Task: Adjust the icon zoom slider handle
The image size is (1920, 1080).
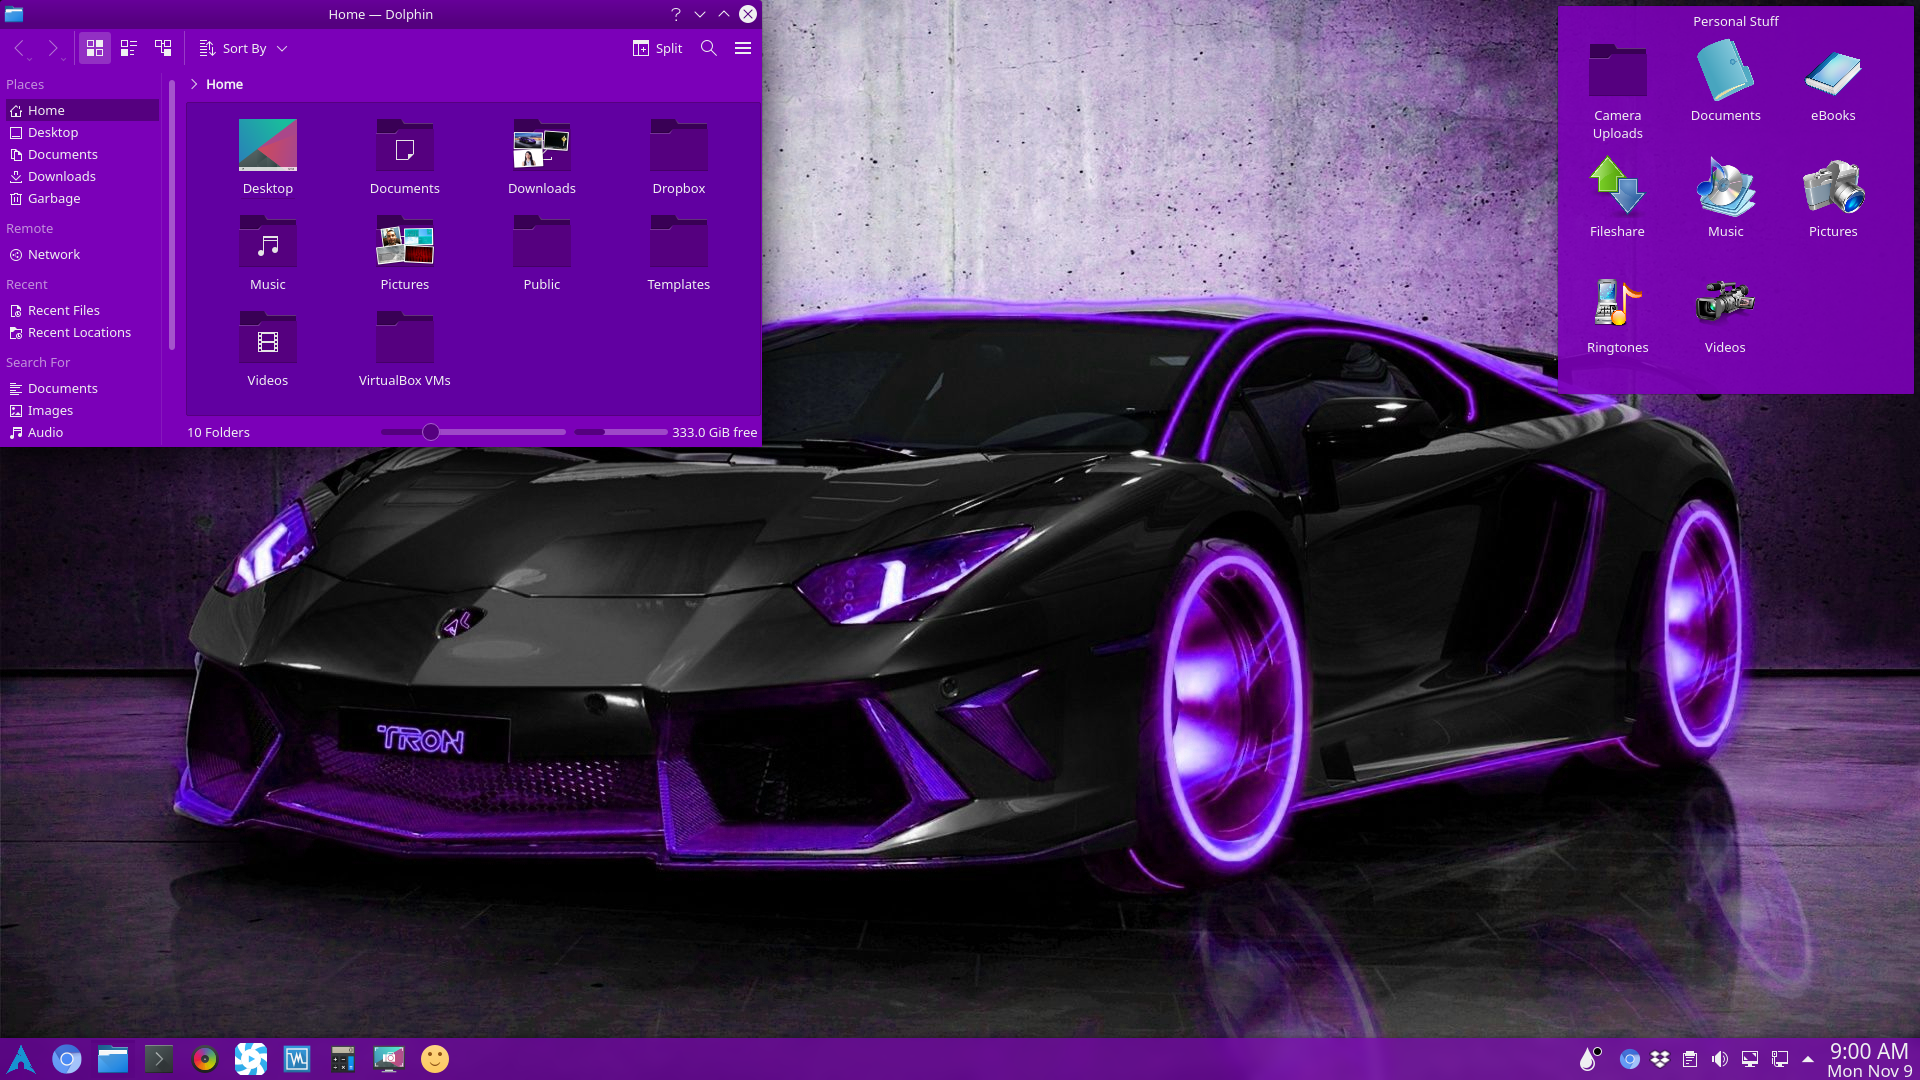Action: 431,432
